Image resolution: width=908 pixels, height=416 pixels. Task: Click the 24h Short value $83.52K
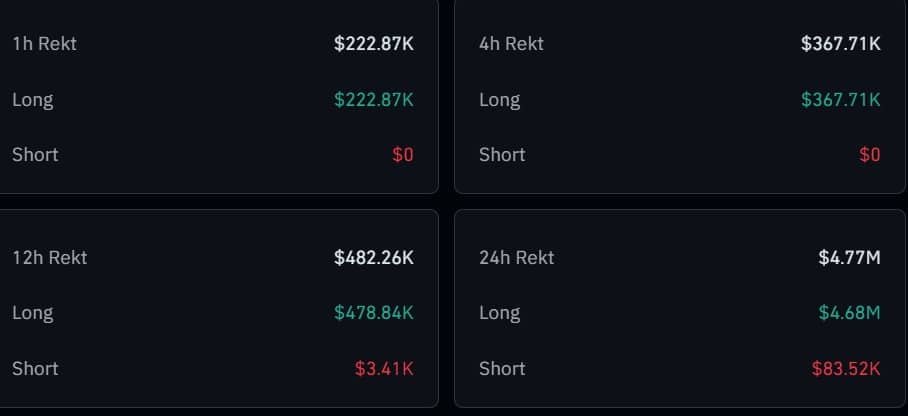[x=846, y=368]
